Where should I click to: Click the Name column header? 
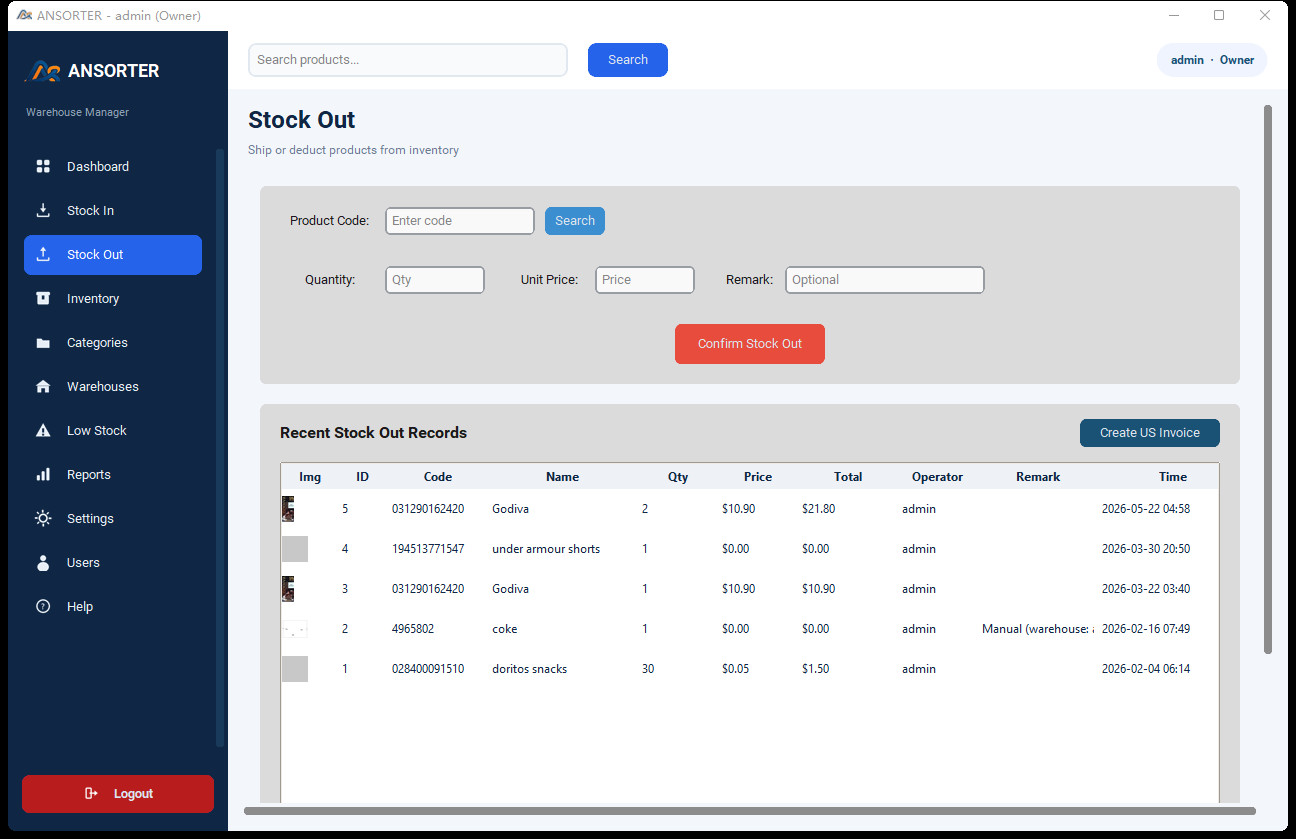pyautogui.click(x=563, y=477)
